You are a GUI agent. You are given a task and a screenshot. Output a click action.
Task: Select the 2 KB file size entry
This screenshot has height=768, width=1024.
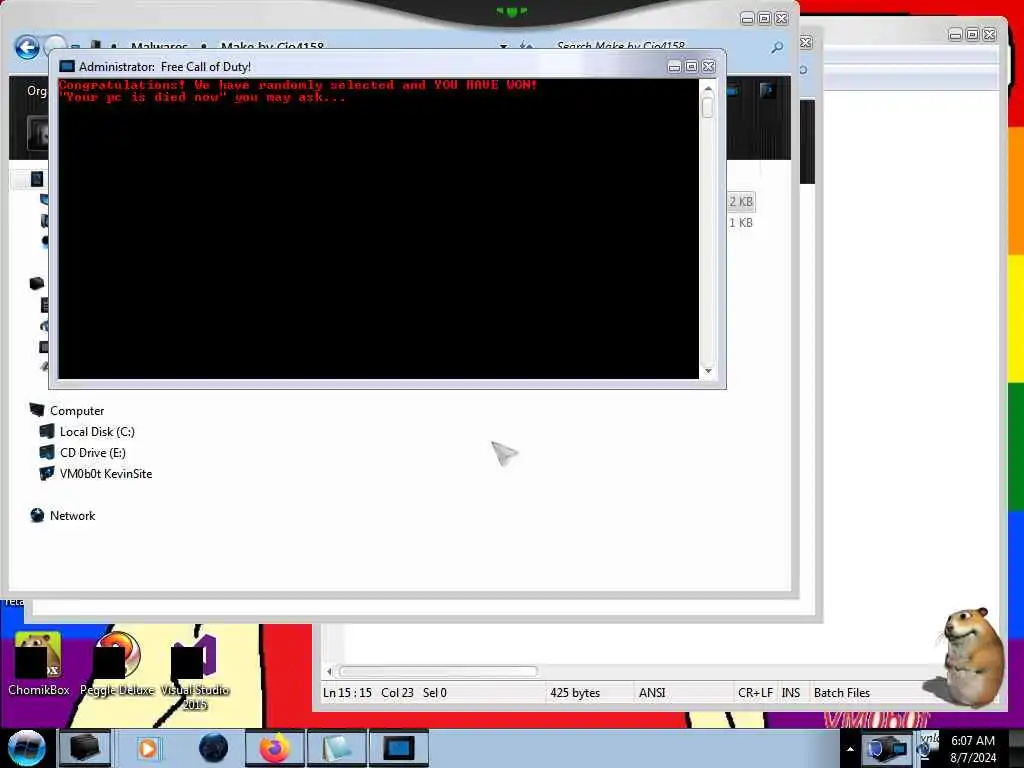click(x=741, y=202)
